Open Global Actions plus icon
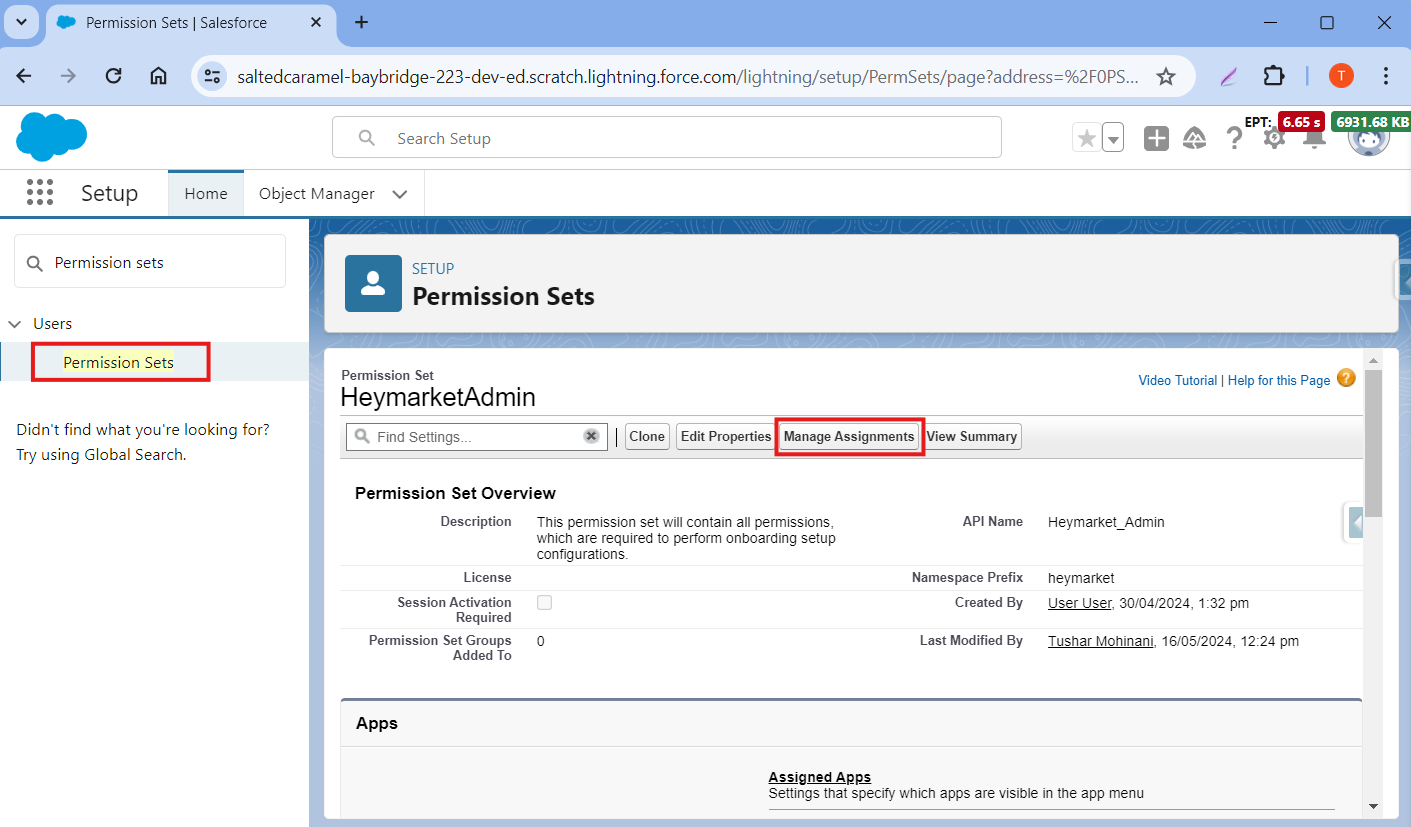 click(x=1156, y=139)
